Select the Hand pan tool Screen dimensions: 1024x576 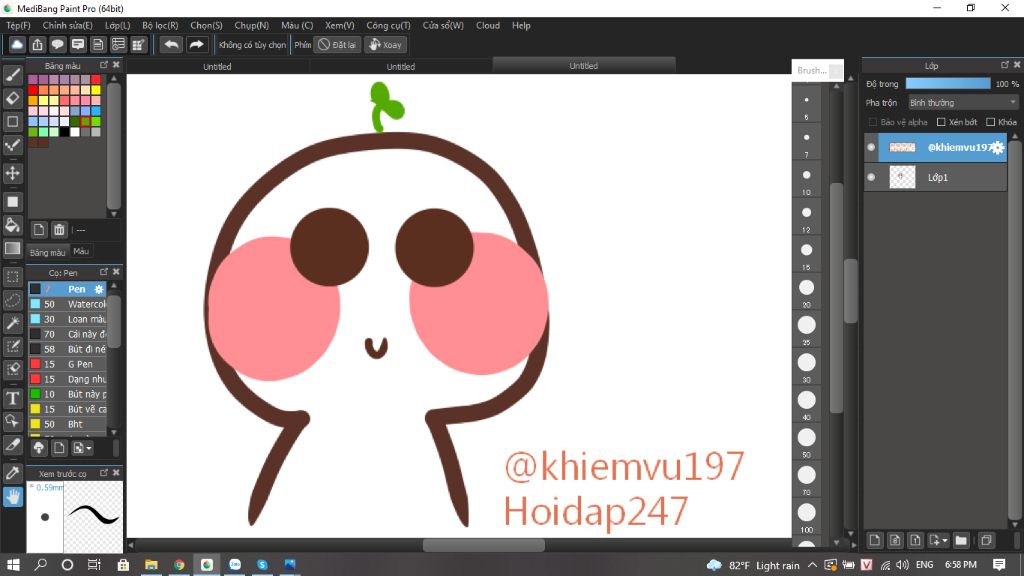[x=12, y=498]
